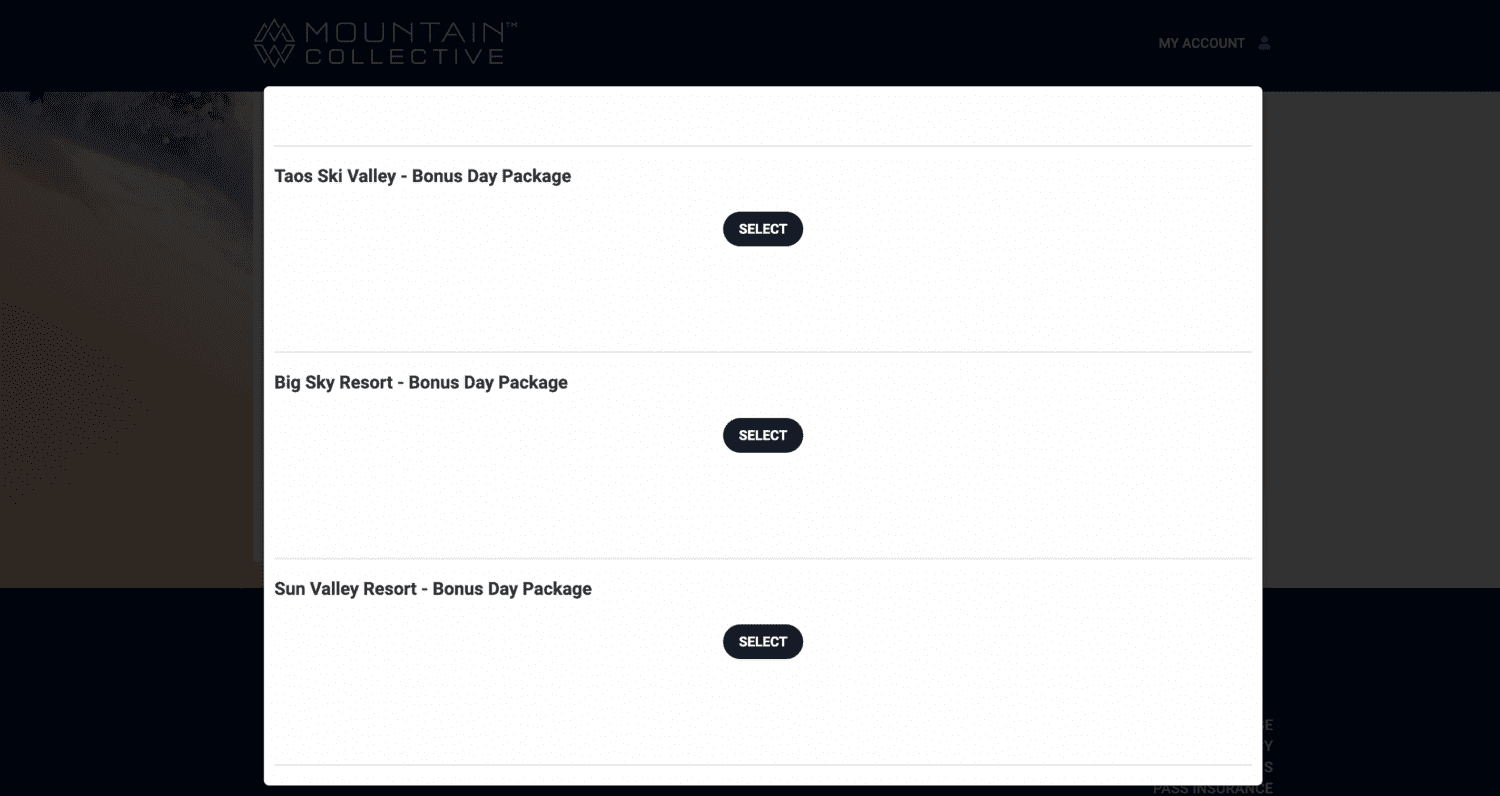Select the Big Sky Resort Bonus Day Package

(x=762, y=435)
